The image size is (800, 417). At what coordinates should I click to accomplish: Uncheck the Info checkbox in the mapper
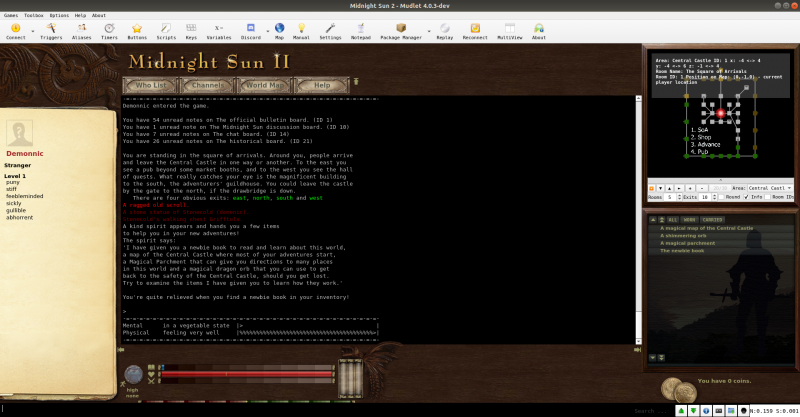746,197
